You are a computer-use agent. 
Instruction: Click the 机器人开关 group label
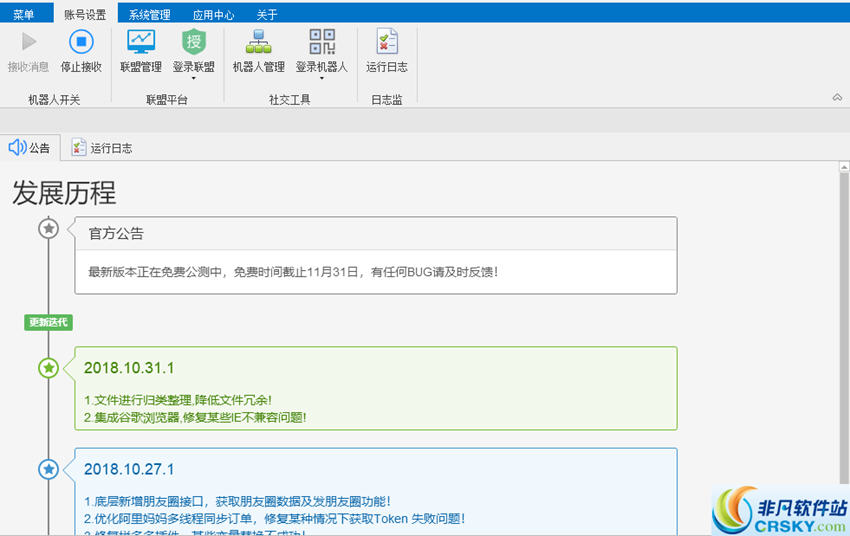(x=54, y=100)
